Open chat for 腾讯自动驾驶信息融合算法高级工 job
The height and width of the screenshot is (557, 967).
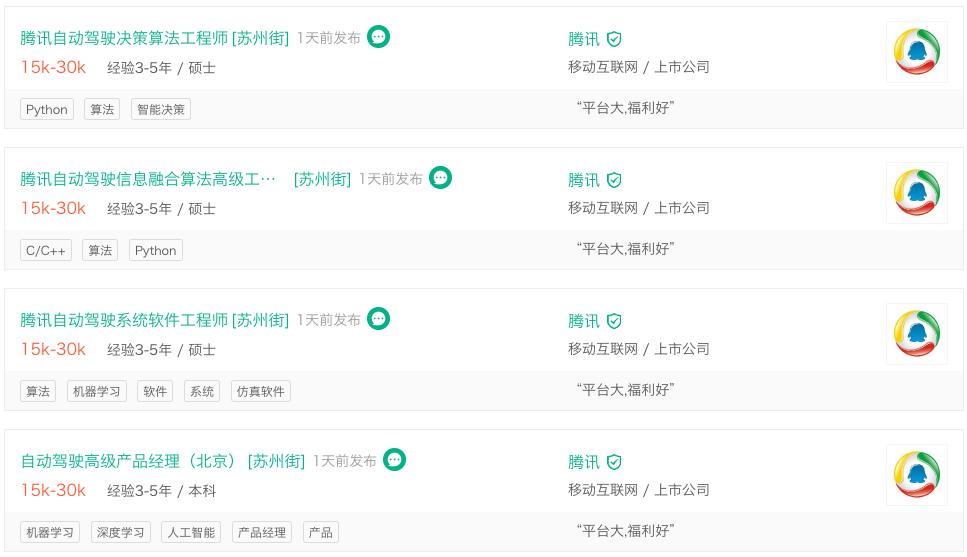pos(440,178)
